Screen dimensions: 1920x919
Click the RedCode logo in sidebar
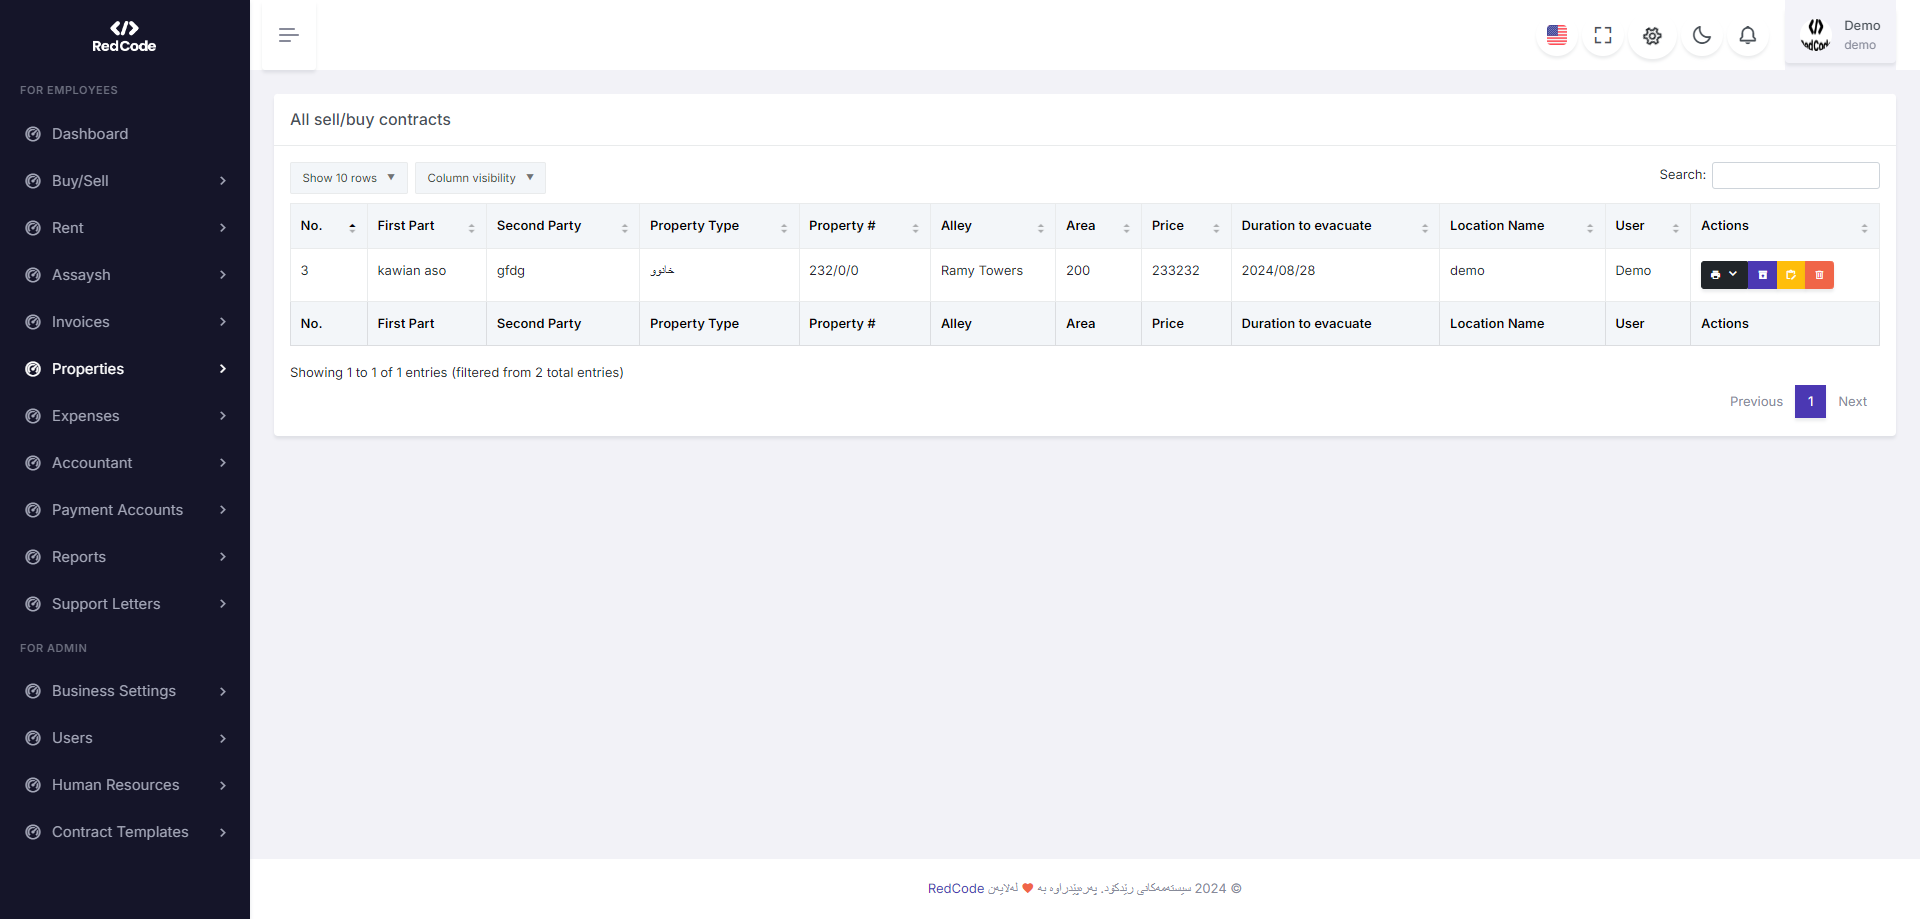[124, 36]
